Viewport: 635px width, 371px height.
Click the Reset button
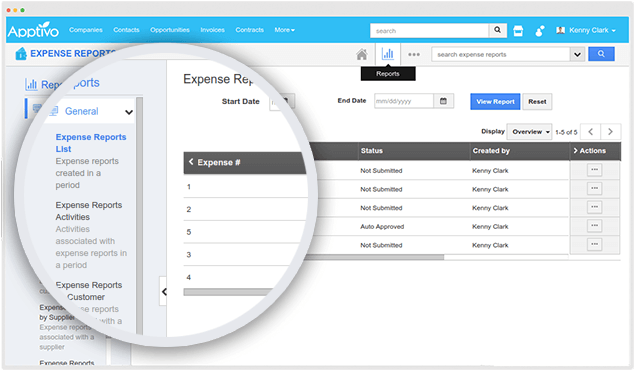tap(537, 102)
